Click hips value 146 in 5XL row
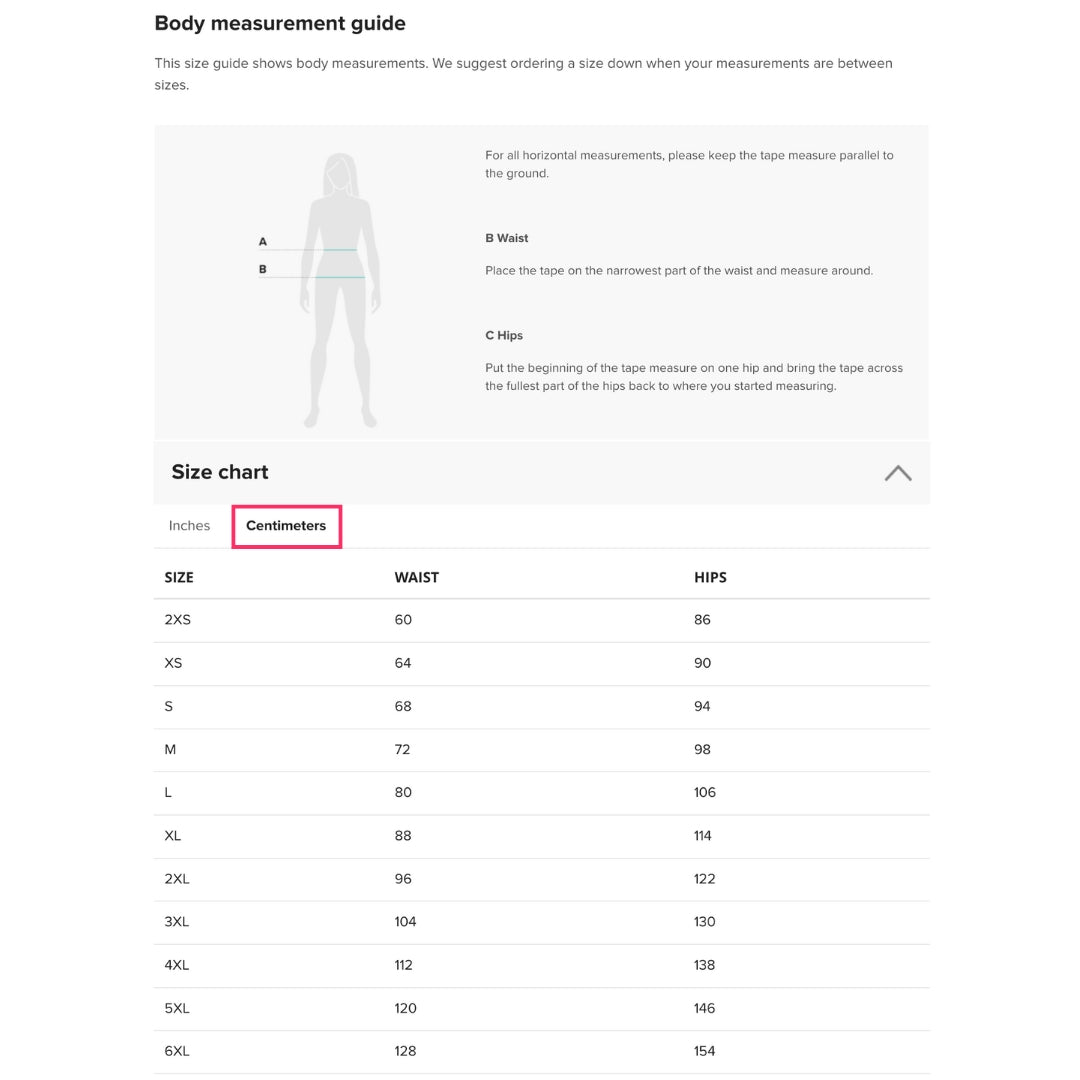1080x1080 pixels. click(704, 1008)
